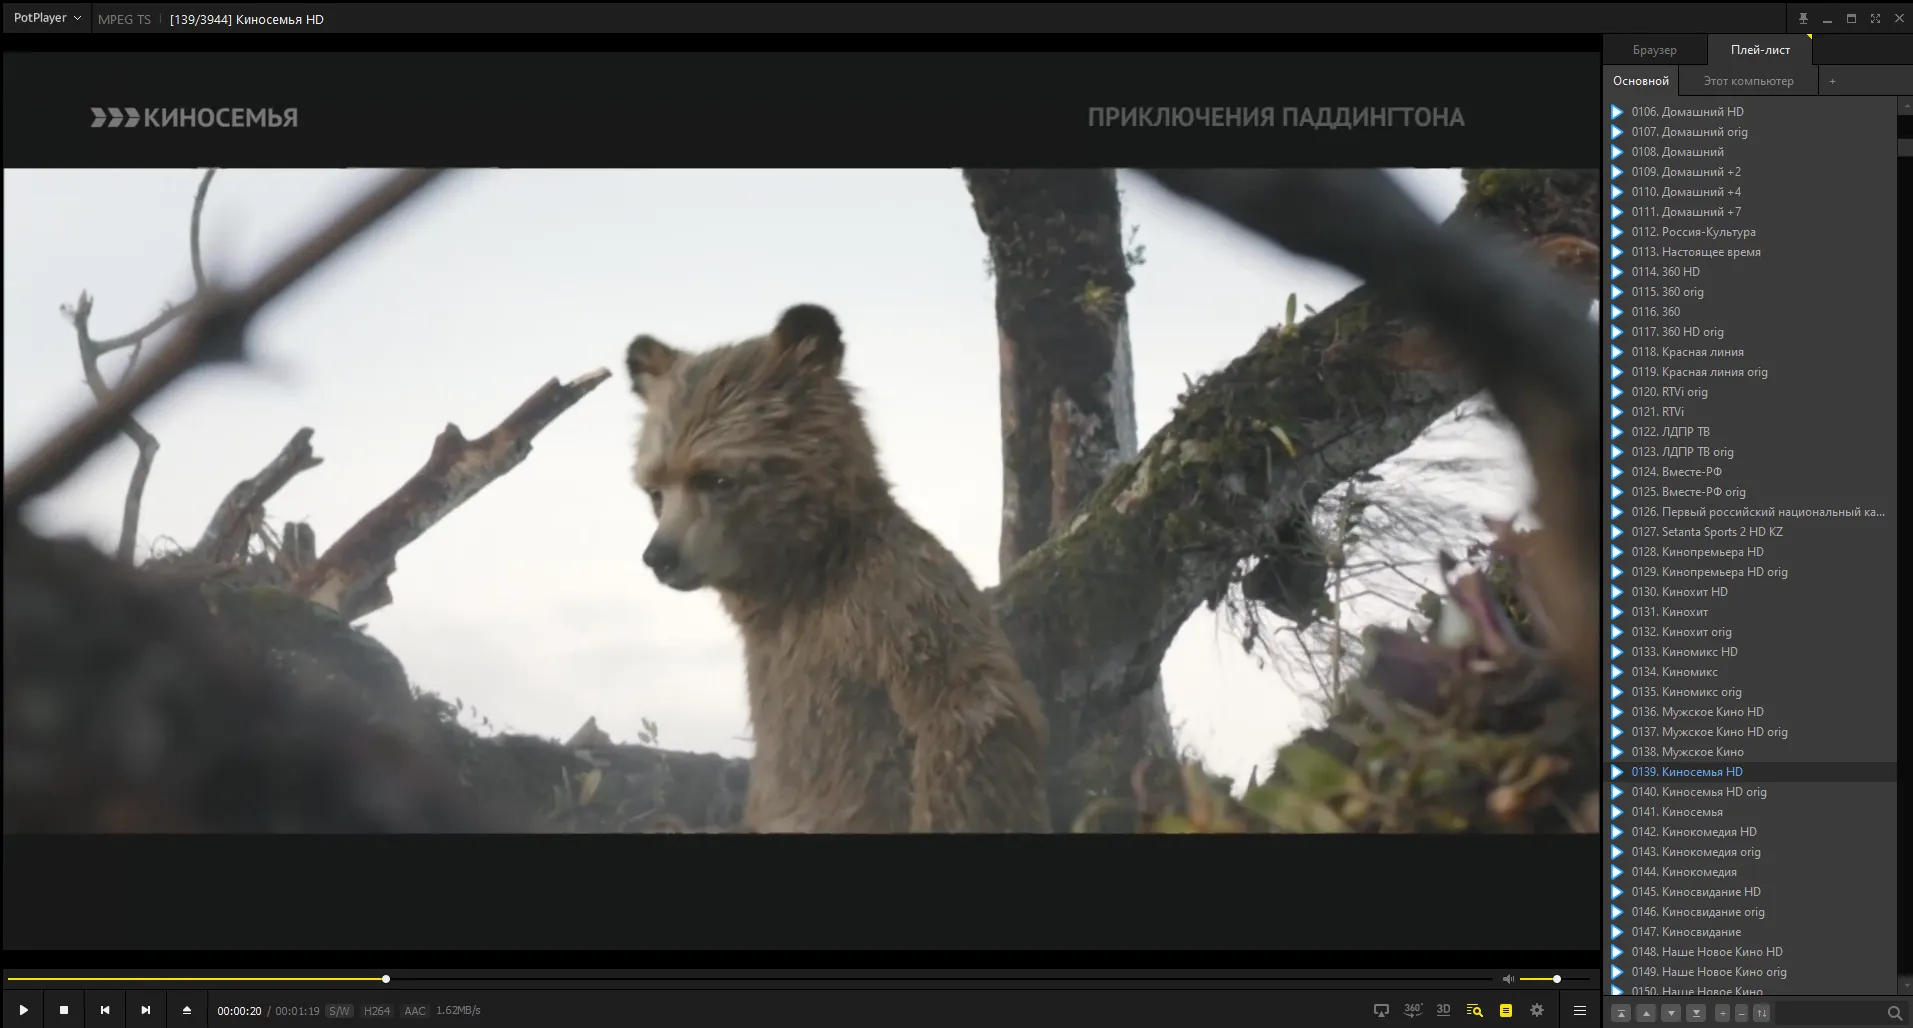Skip to the next playlist item
1913x1028 pixels.
(x=146, y=1010)
